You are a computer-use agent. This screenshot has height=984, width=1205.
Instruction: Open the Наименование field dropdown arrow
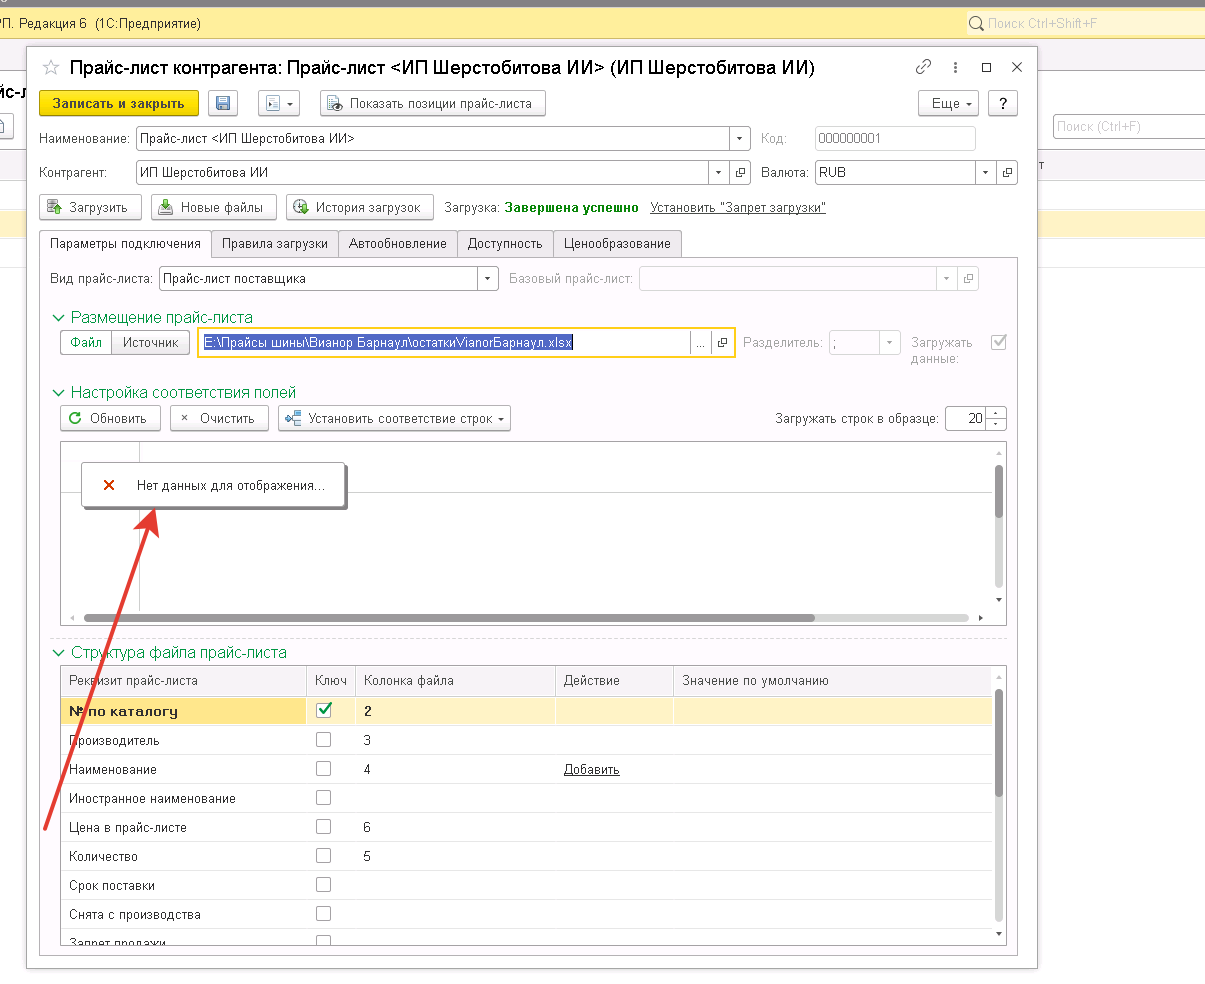pos(741,139)
